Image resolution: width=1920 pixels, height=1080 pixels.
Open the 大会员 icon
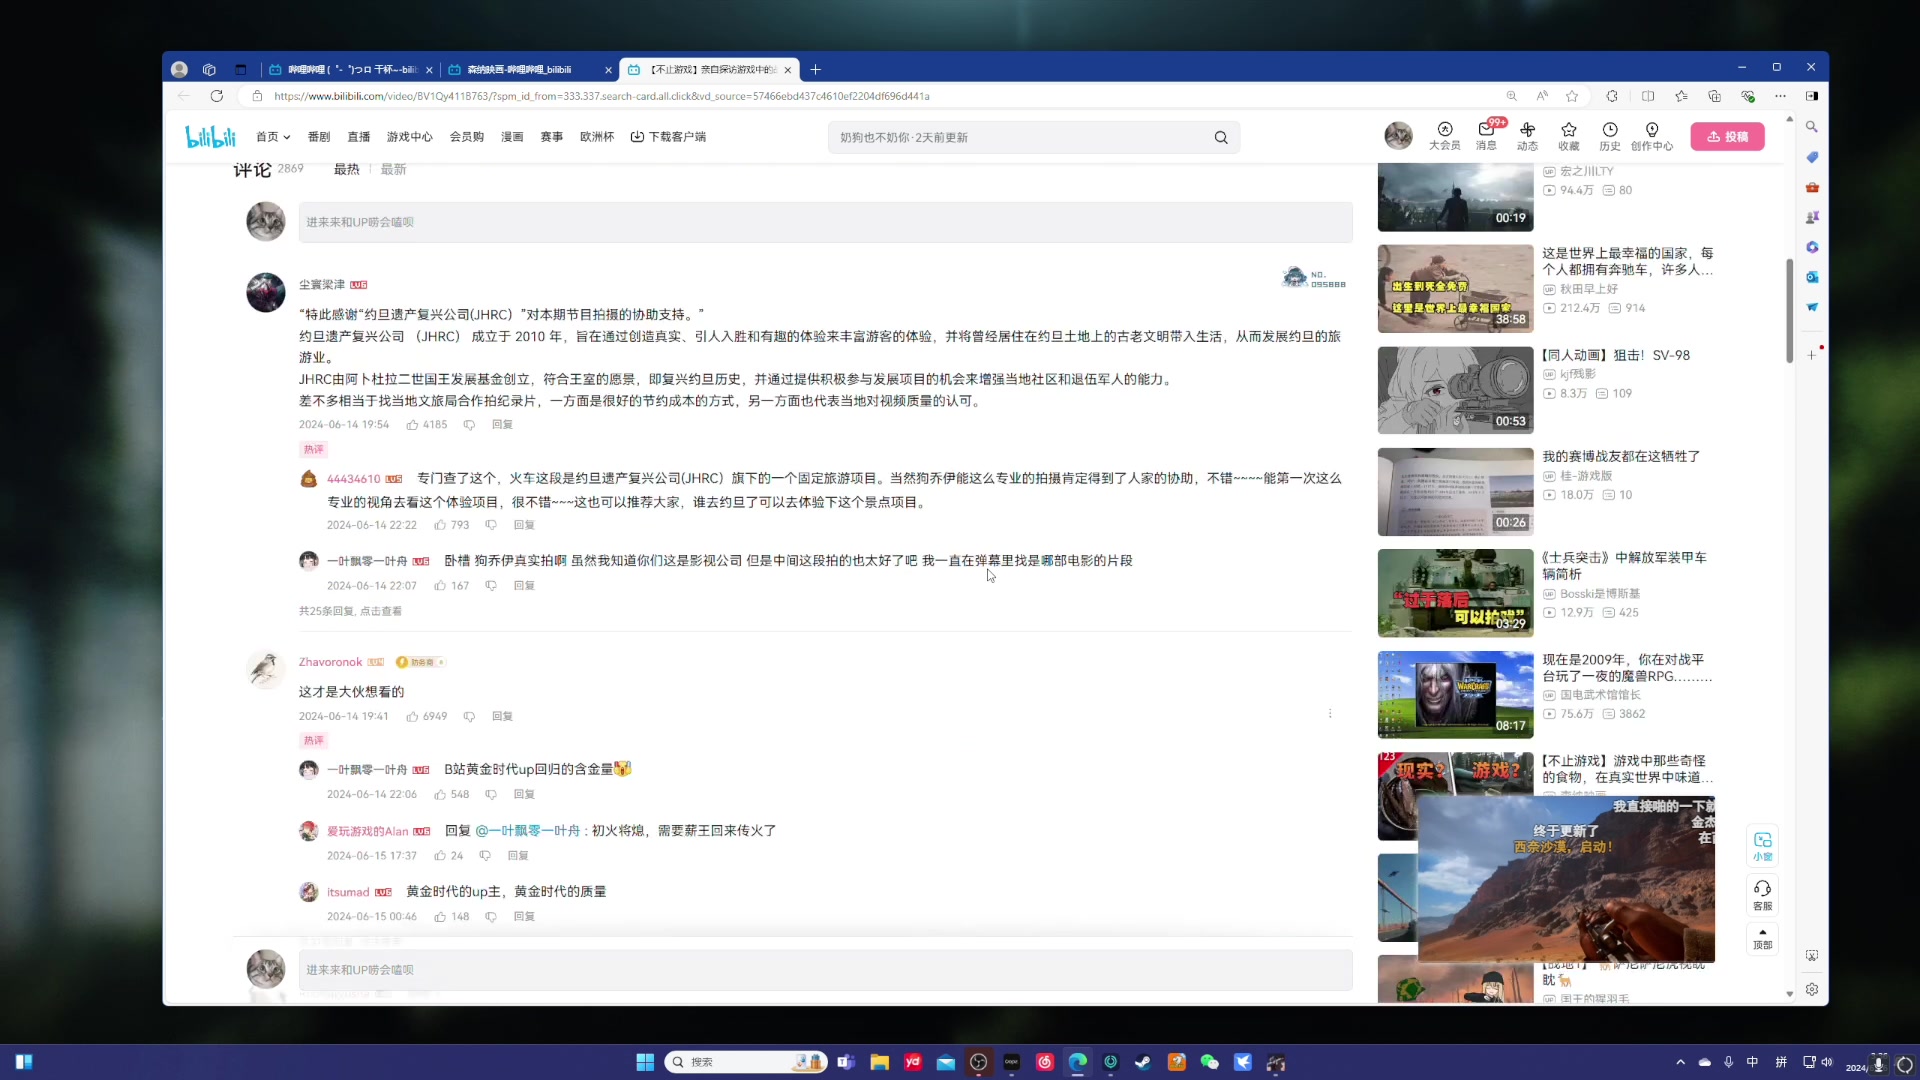[x=1444, y=136]
